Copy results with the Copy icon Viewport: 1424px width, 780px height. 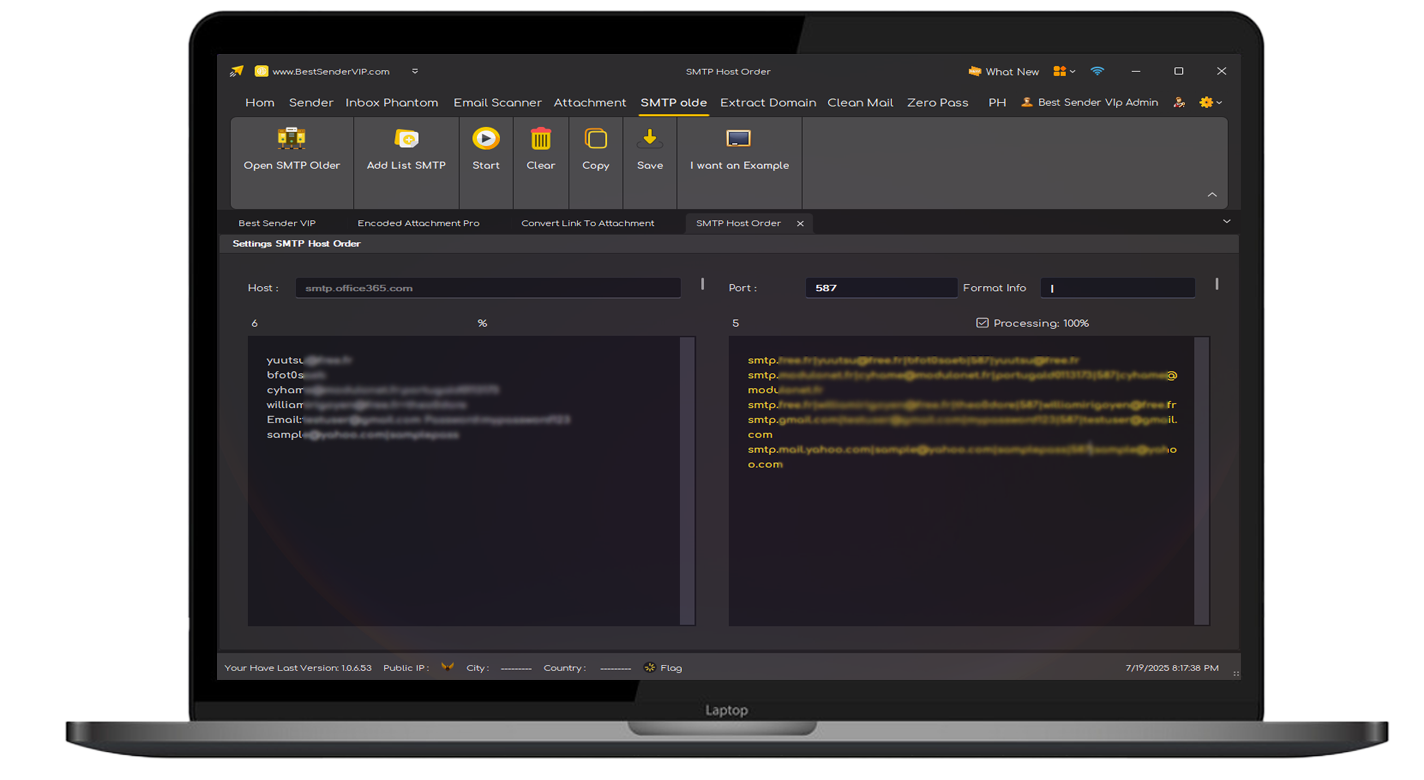click(x=596, y=138)
